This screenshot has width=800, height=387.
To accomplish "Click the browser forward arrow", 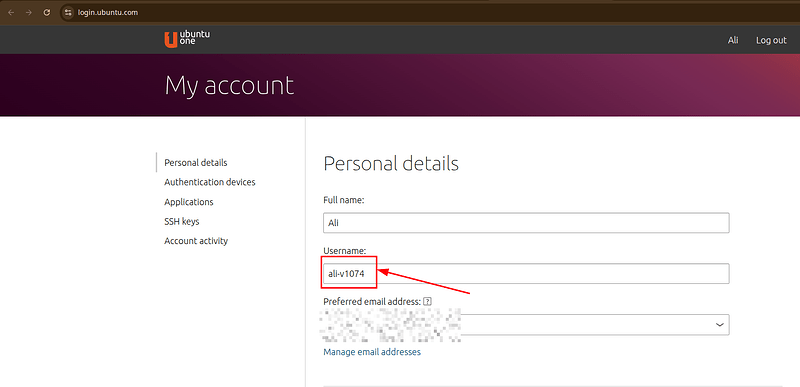I will [x=29, y=13].
